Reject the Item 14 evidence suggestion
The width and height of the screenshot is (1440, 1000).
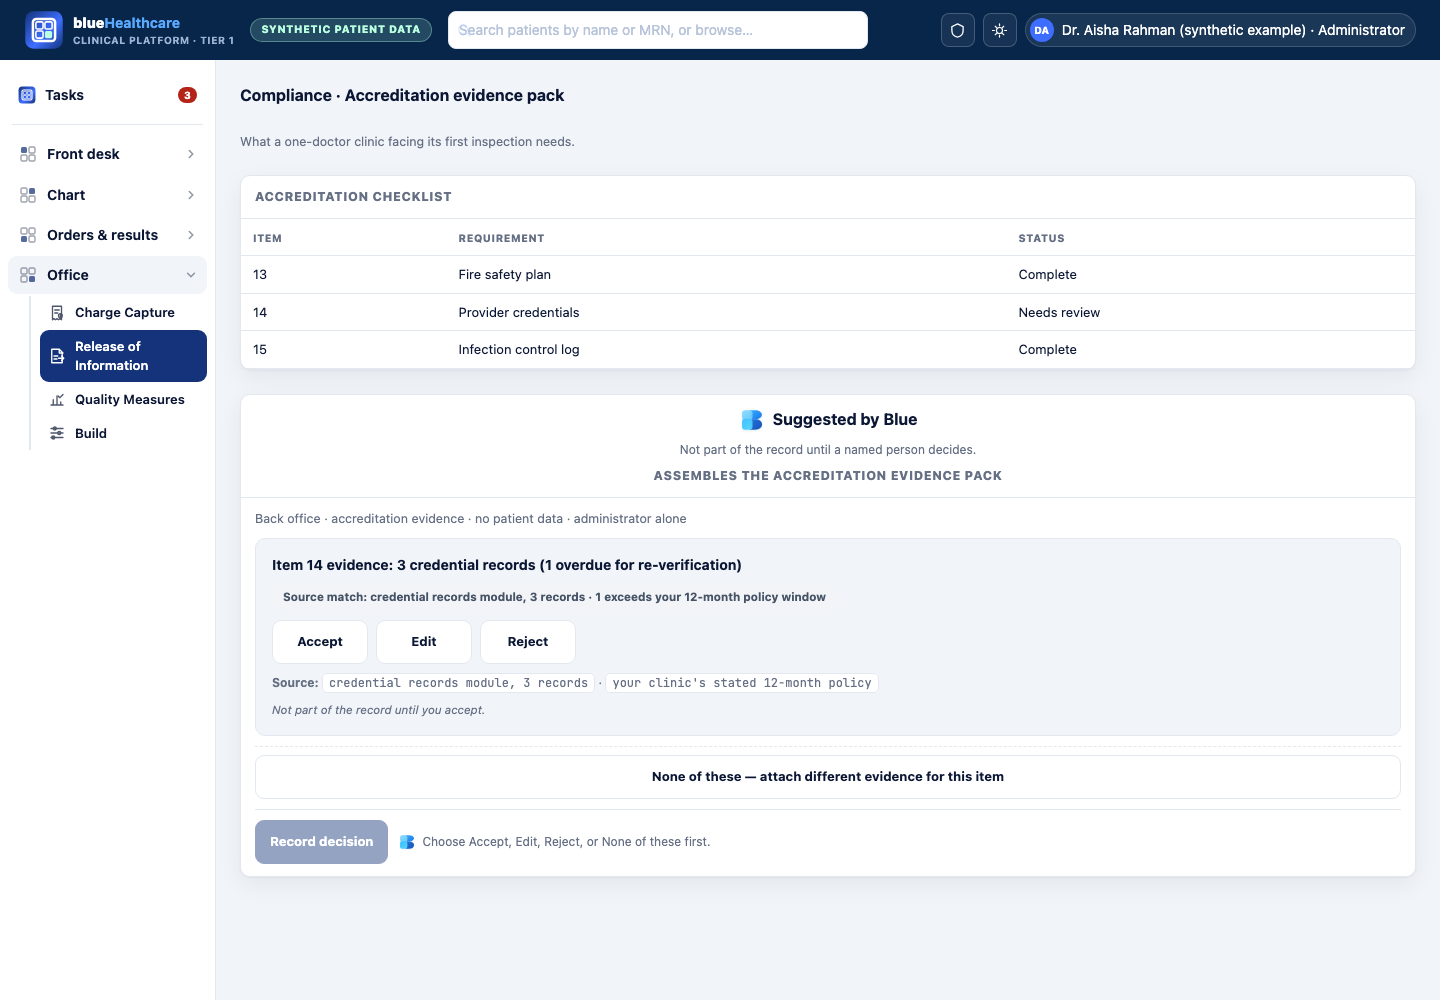528,642
